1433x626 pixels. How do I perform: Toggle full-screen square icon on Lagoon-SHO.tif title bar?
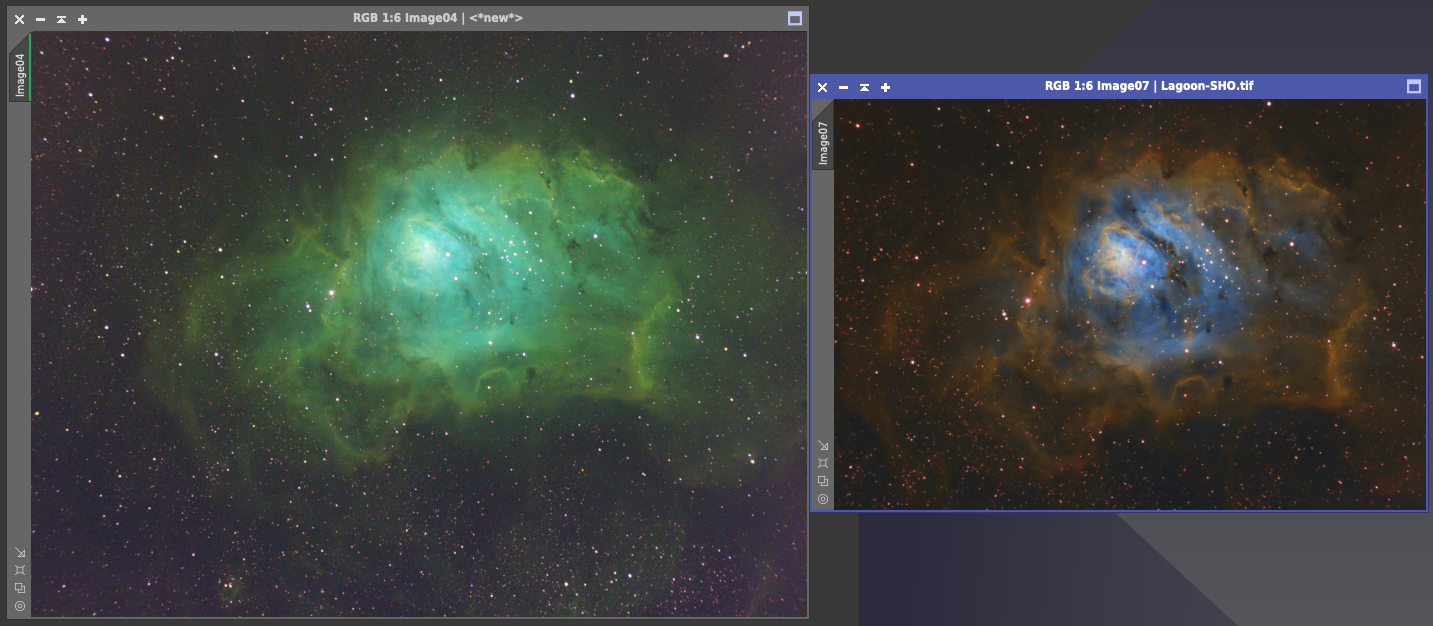click(1414, 87)
